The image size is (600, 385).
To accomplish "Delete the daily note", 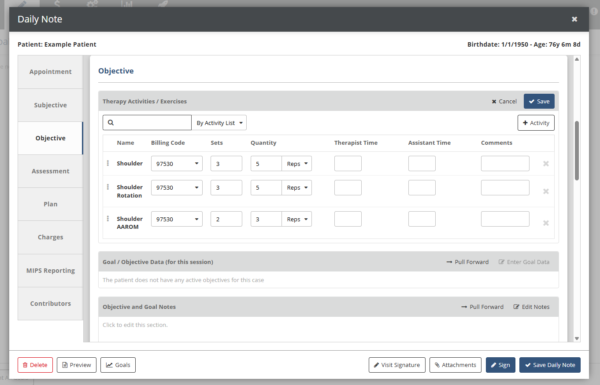I will coord(35,365).
